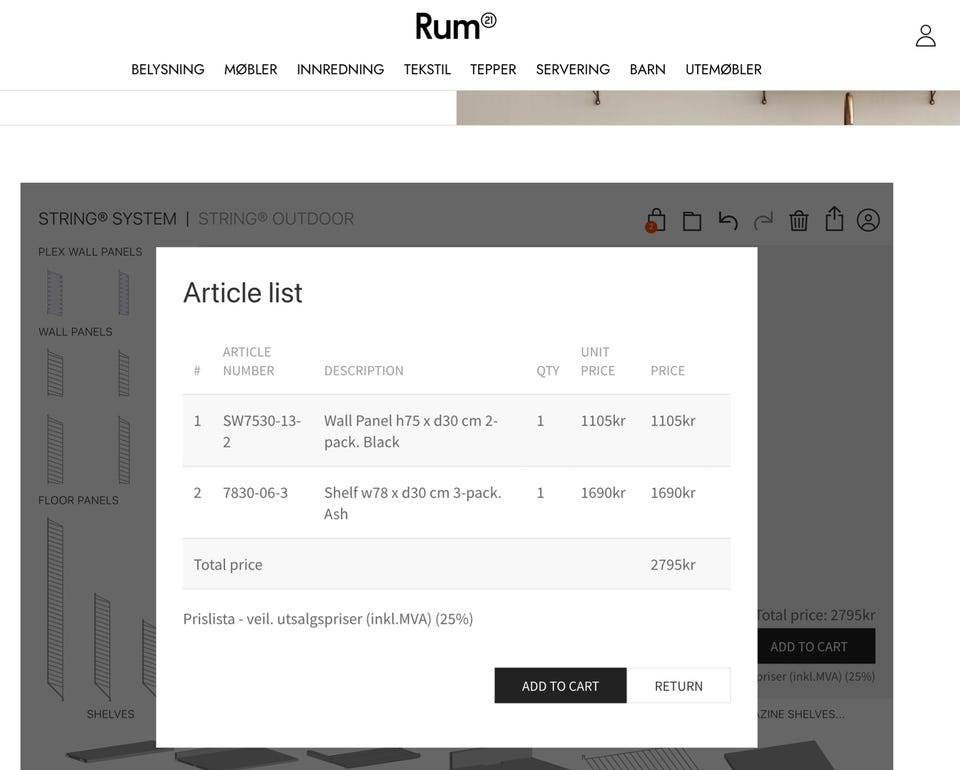Click the UNIT PRICE column header

click(x=598, y=361)
